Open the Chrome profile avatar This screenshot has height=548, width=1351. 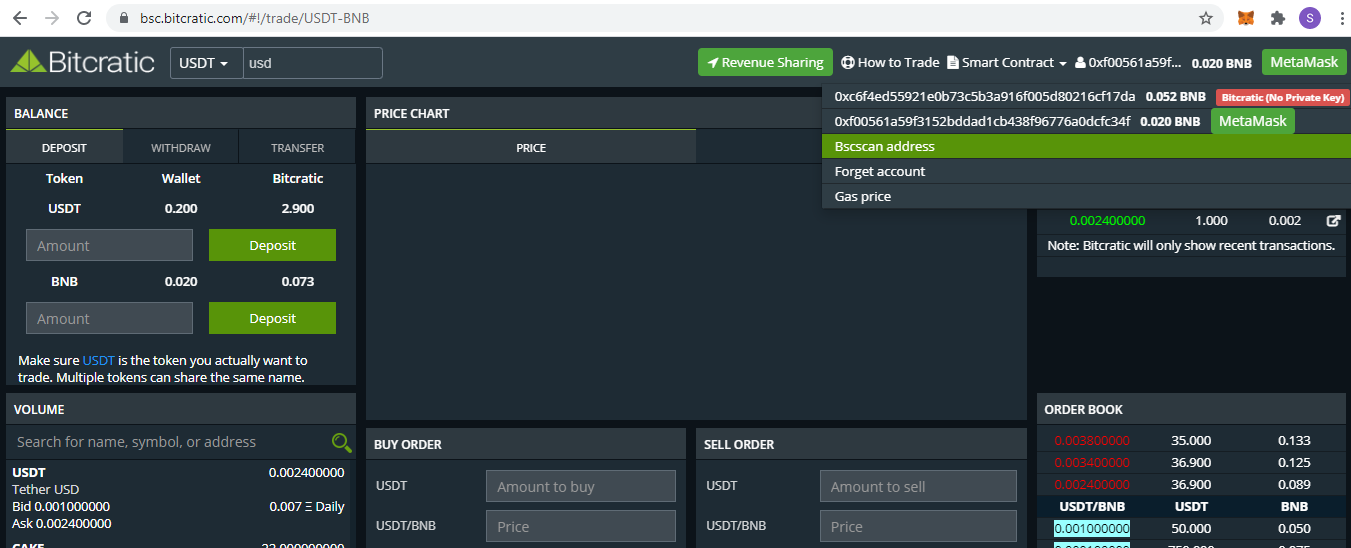(x=1309, y=18)
